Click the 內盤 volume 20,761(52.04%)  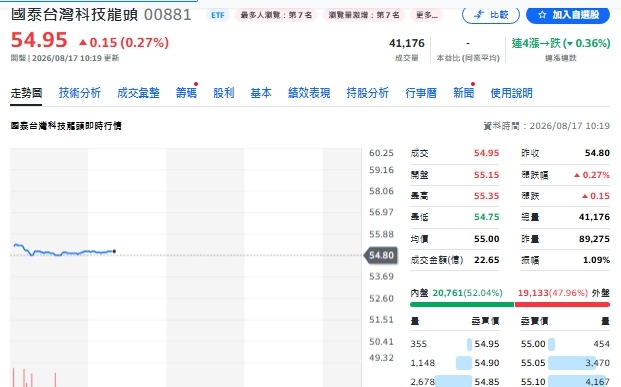tap(467, 293)
